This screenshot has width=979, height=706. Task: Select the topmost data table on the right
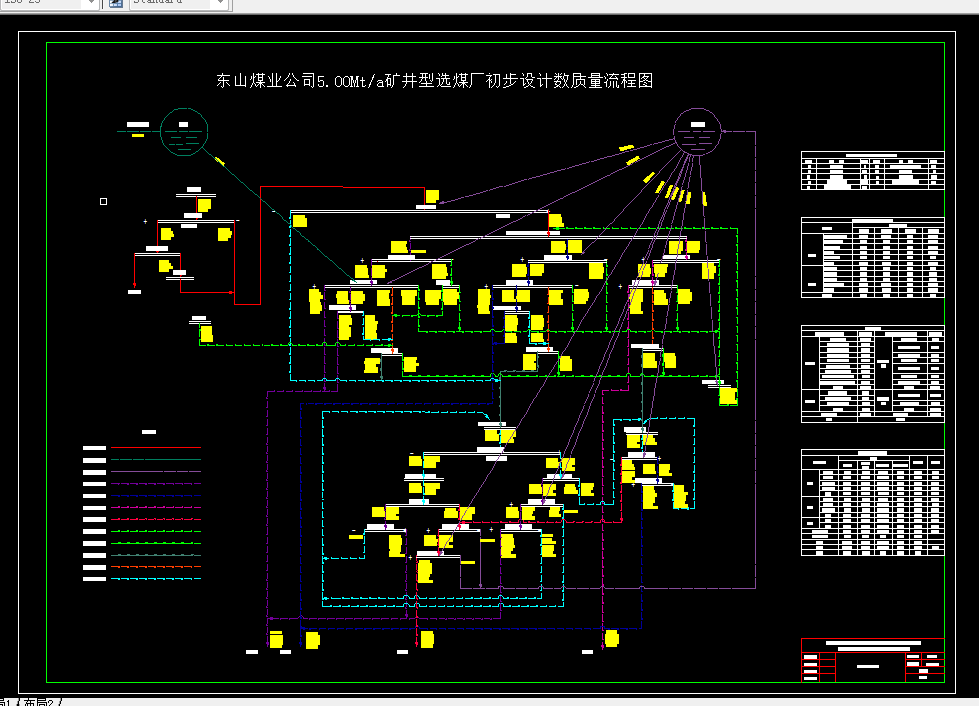(872, 170)
